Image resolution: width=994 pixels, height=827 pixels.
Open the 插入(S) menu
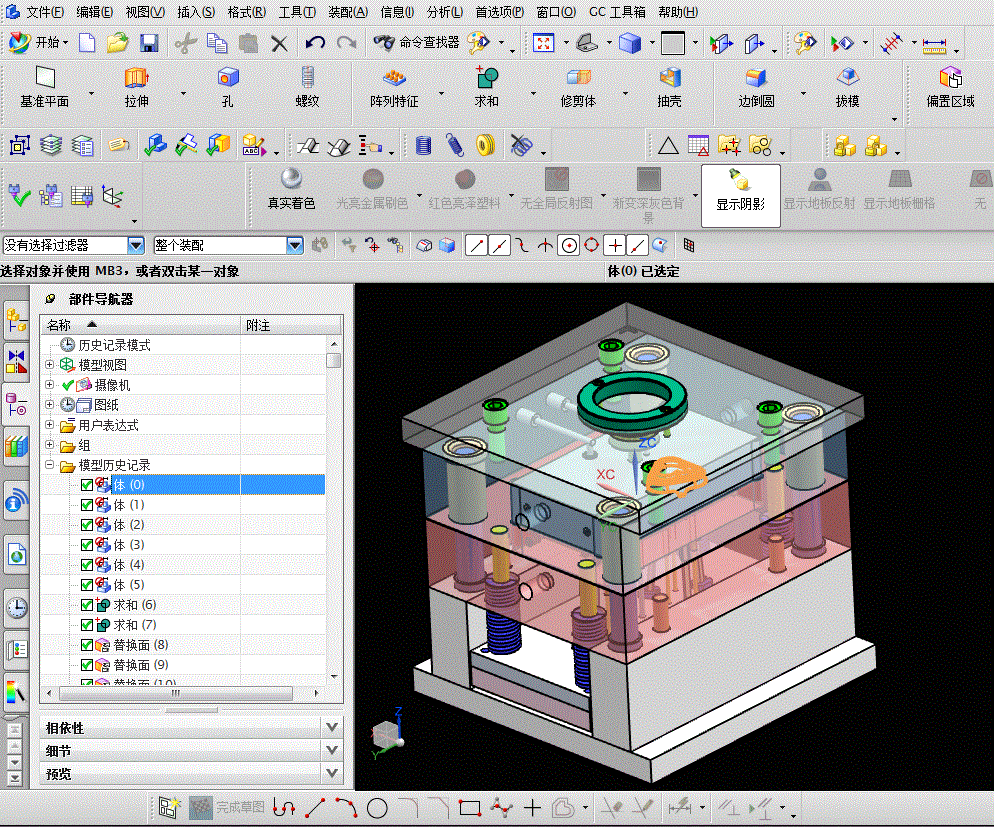[x=196, y=12]
